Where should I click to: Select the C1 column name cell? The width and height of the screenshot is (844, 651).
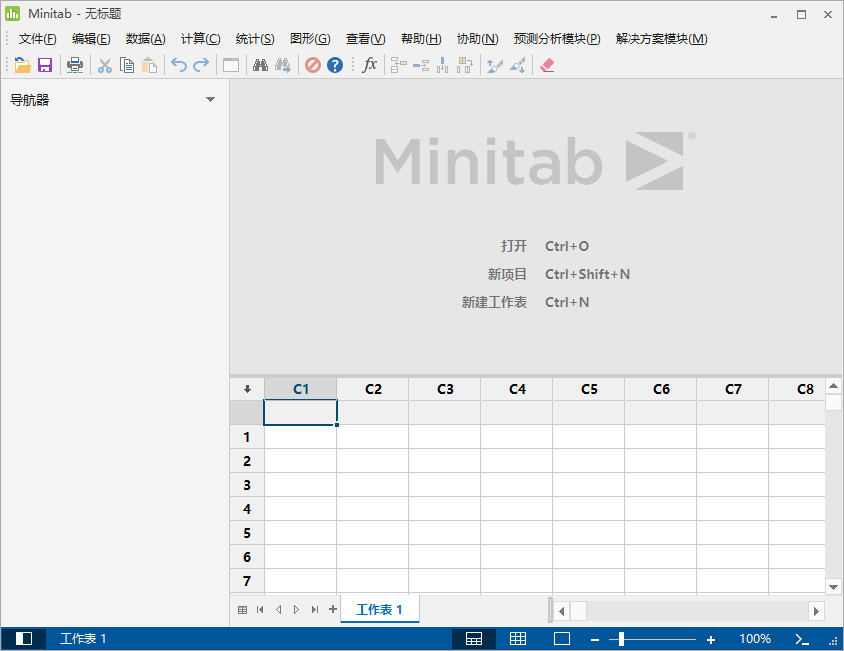coord(300,412)
